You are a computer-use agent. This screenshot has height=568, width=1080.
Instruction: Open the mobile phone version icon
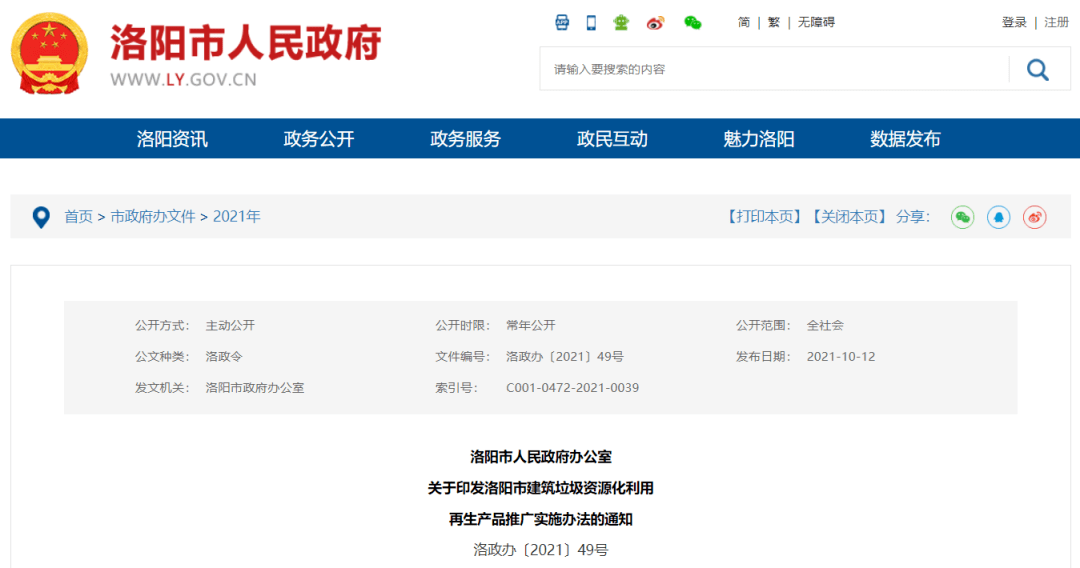(591, 22)
